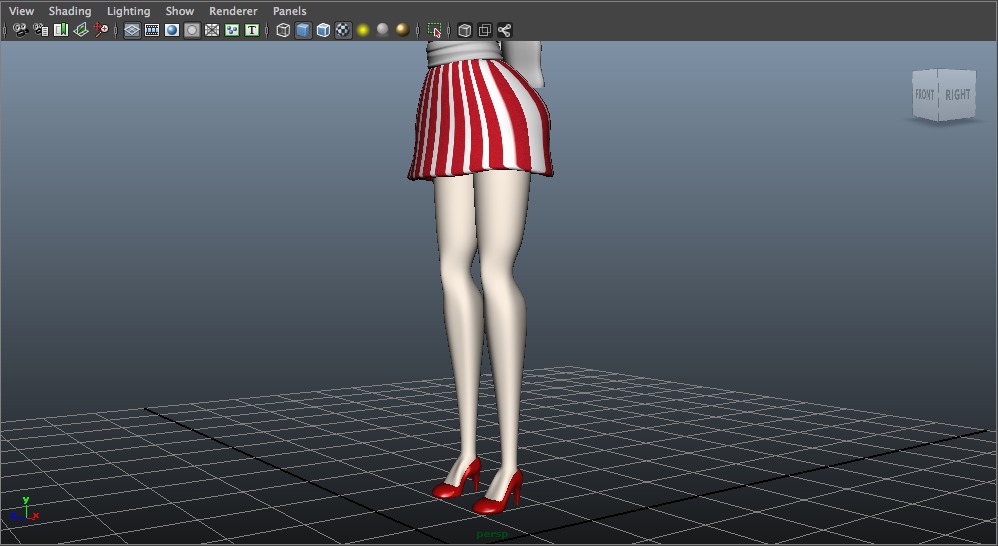Toggle isolate select icon
The width and height of the screenshot is (998, 546).
click(435, 30)
